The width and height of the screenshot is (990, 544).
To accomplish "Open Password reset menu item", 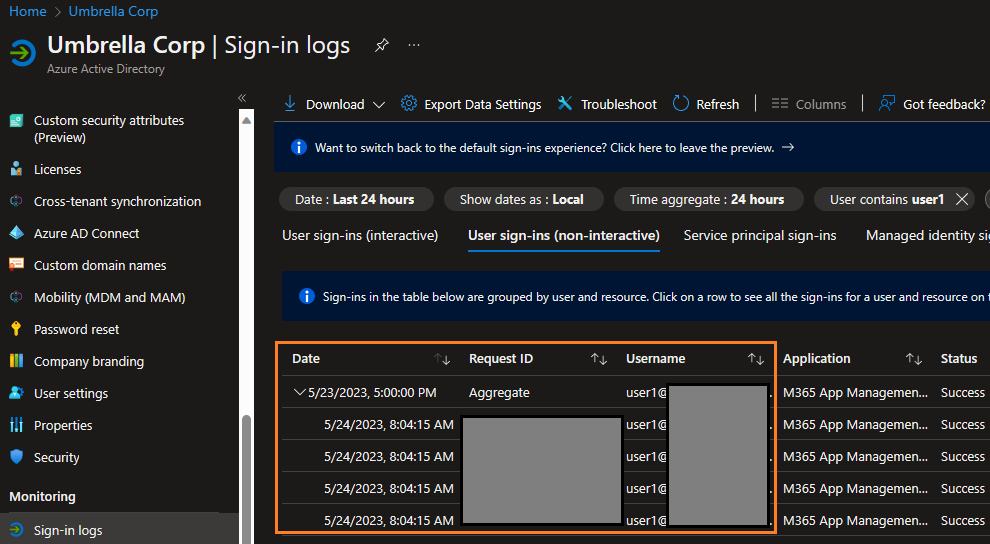I will [x=76, y=329].
